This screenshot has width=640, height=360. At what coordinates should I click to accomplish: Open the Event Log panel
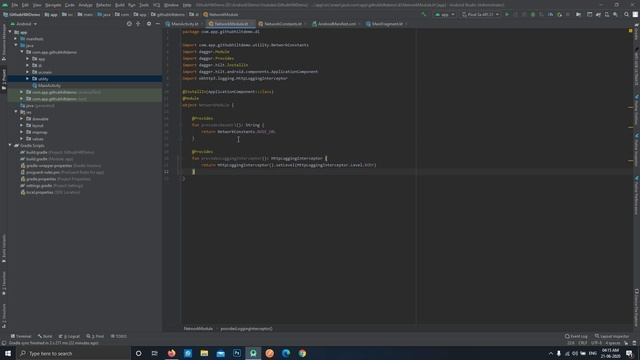[x=576, y=336]
